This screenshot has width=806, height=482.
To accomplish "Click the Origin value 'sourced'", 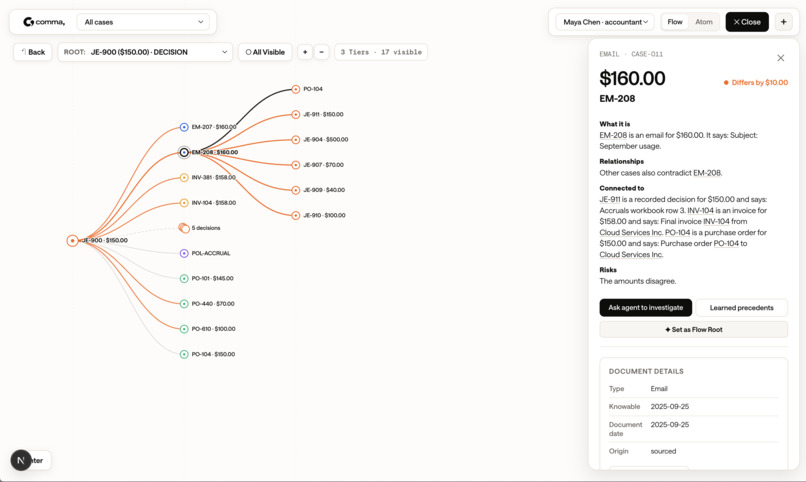I will (x=663, y=451).
